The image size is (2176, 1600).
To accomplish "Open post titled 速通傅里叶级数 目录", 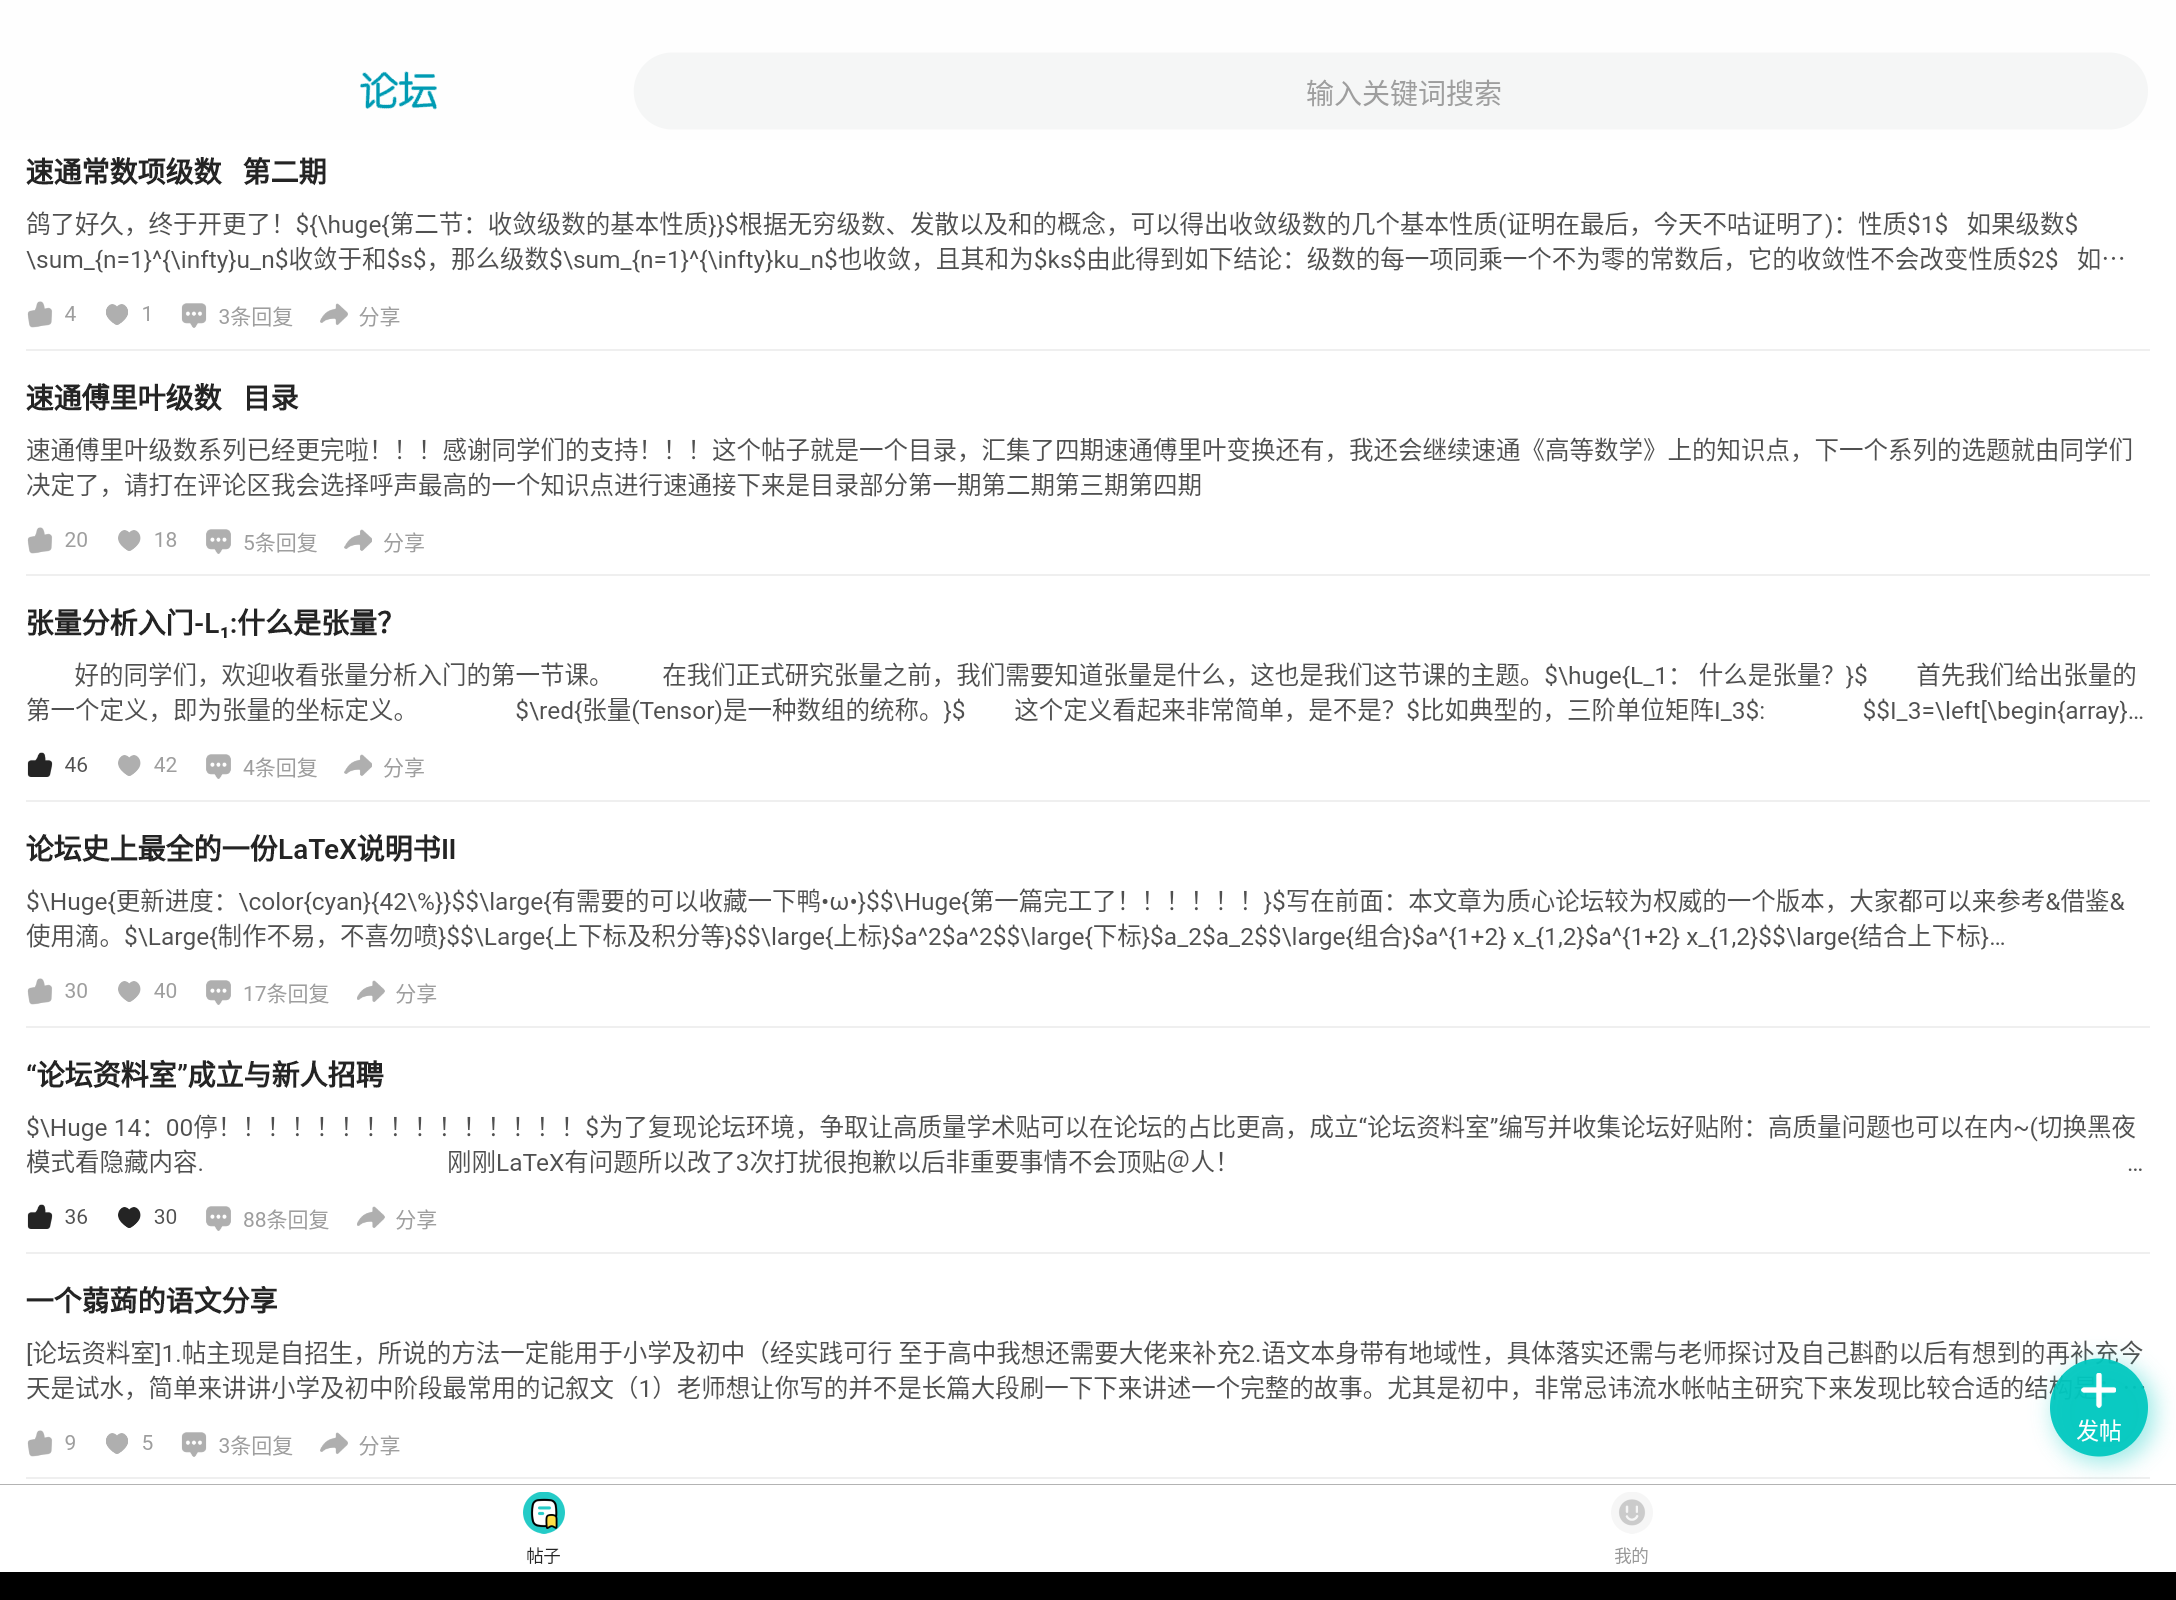I will (162, 398).
